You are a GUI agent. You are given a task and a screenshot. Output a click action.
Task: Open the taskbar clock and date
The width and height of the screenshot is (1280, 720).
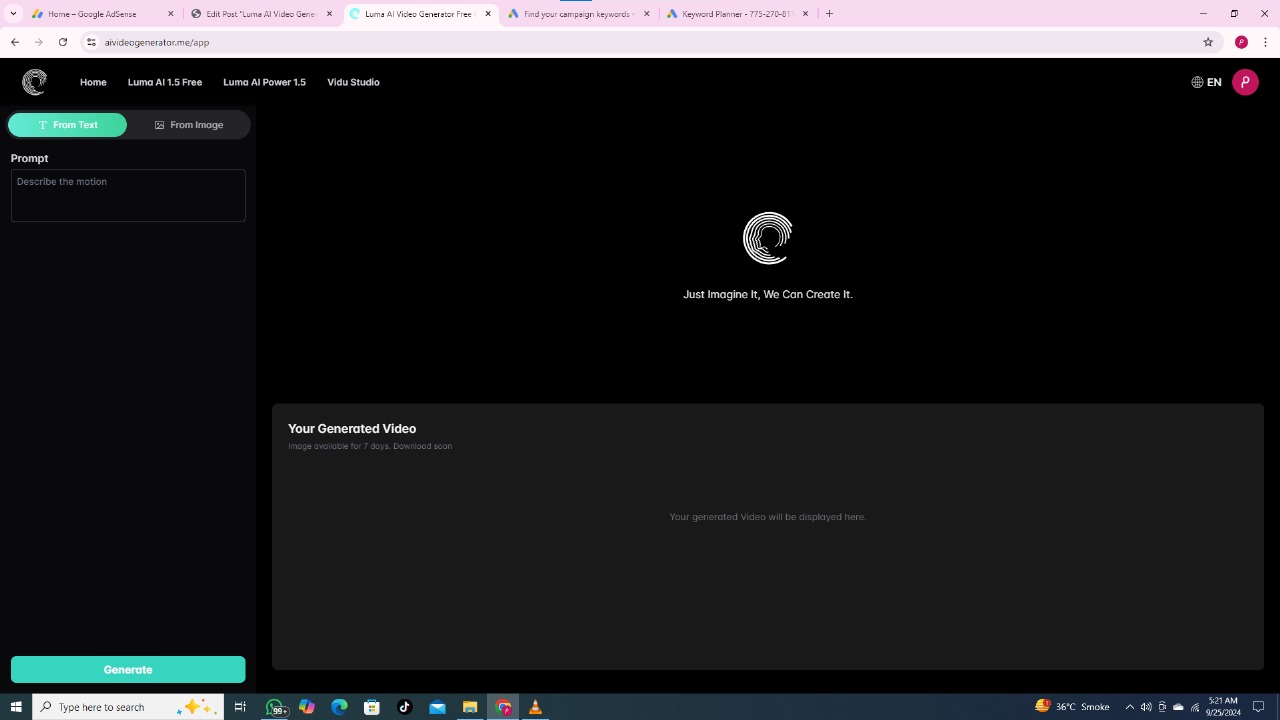coord(1223,707)
